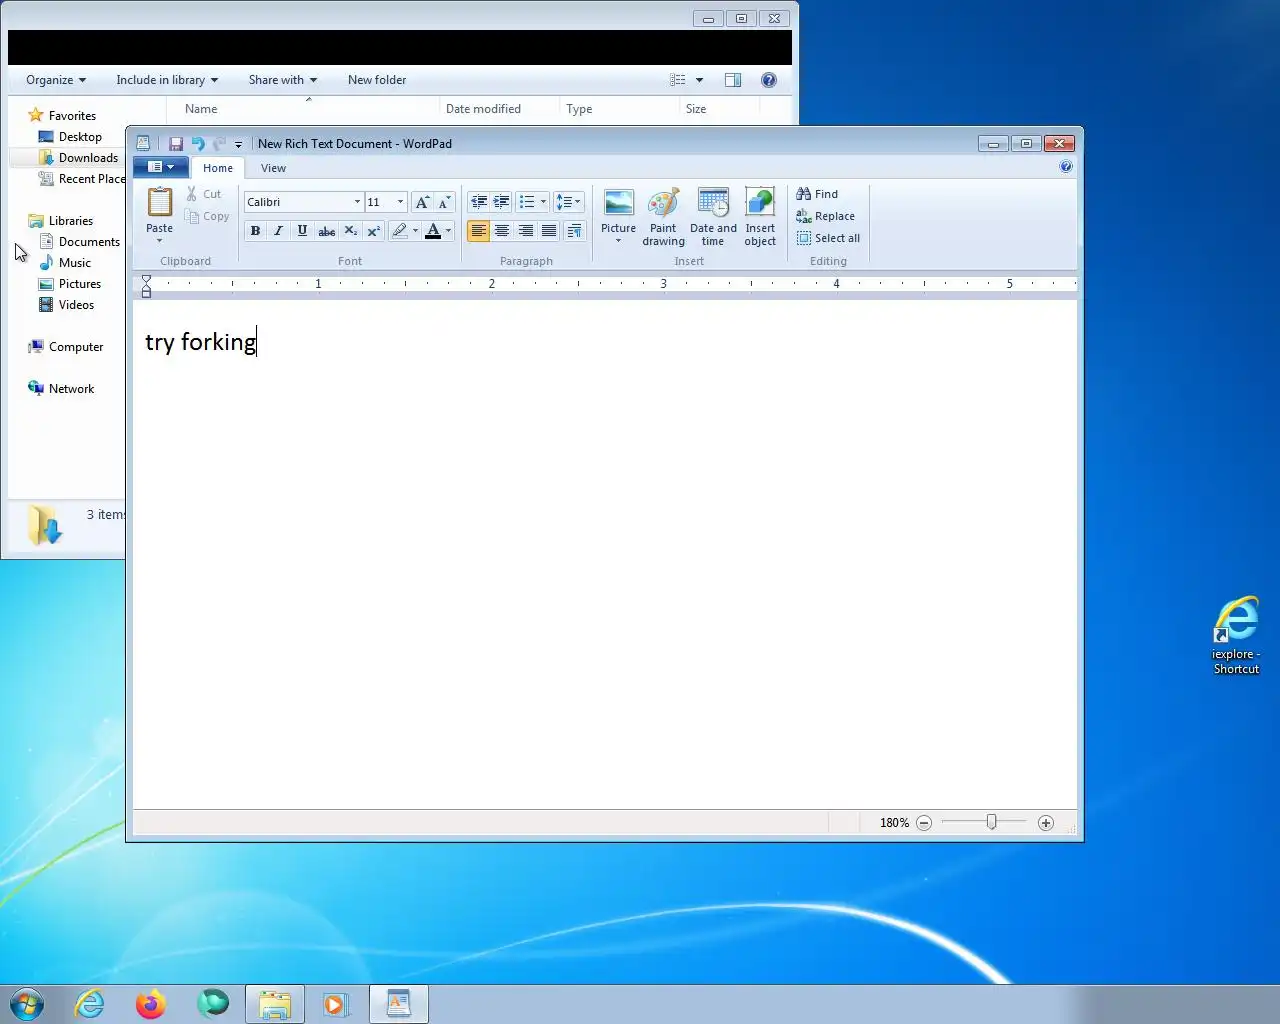Open Find in Editing group
1280x1024 pixels.
817,194
